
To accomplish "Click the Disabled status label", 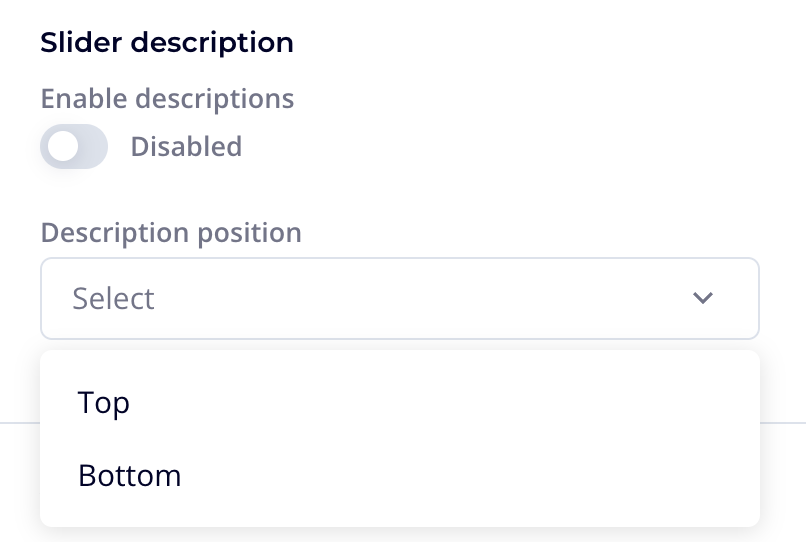I will tap(186, 147).
